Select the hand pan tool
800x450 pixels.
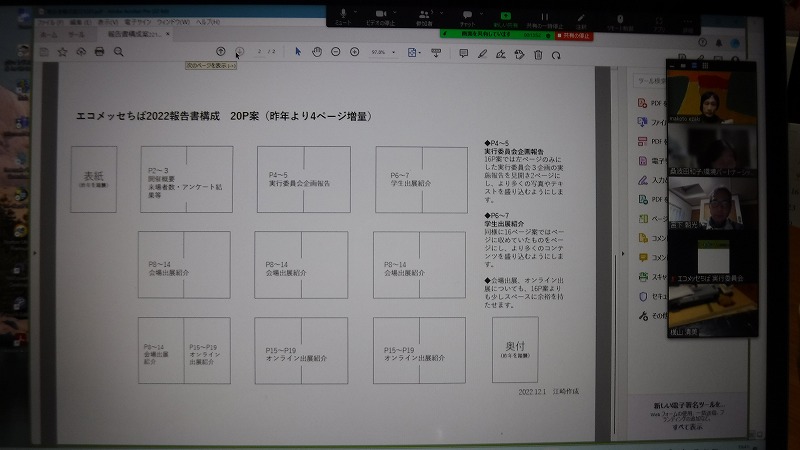tap(316, 52)
